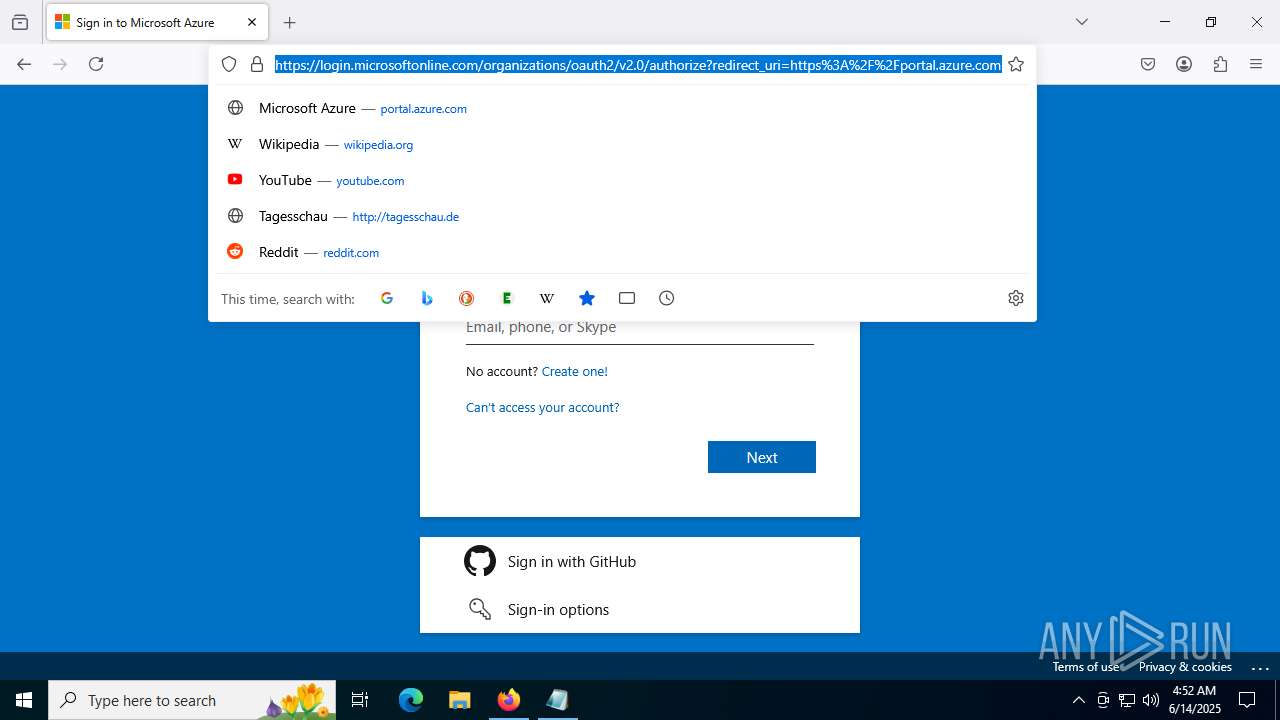Search this time with DuckDuckGo
This screenshot has height=720, width=1280.
[467, 298]
